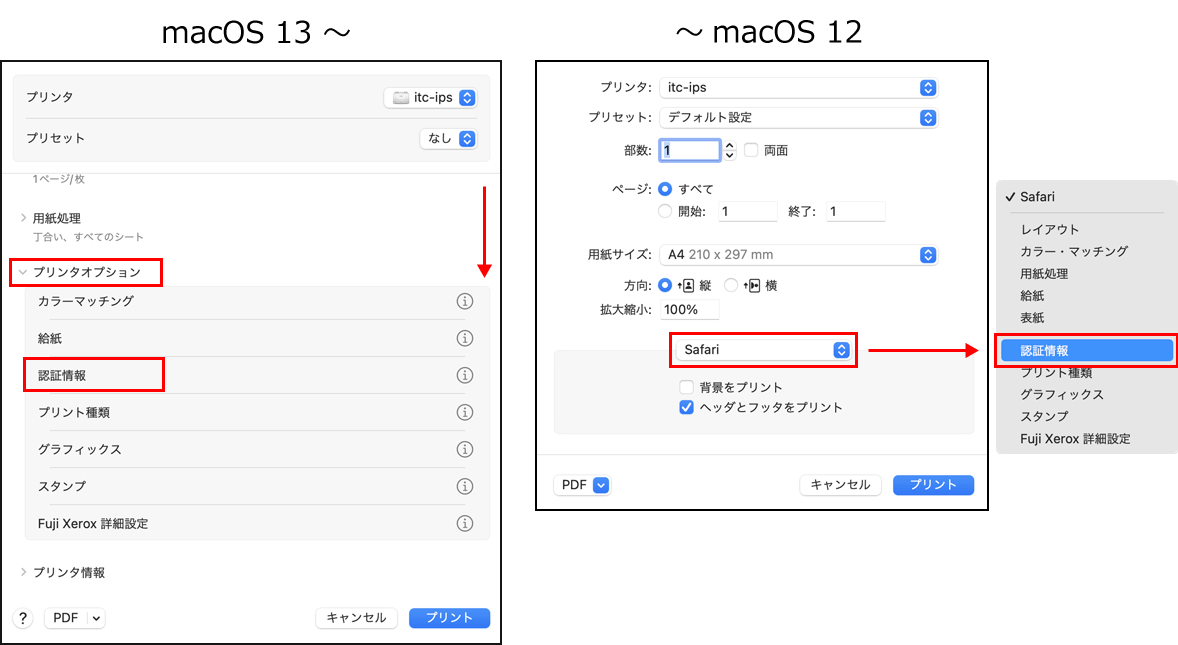Viewport: 1178px width, 645px height.
Task: Uncheck ヘッダとフッタをプリント checkbox
Action: (686, 407)
